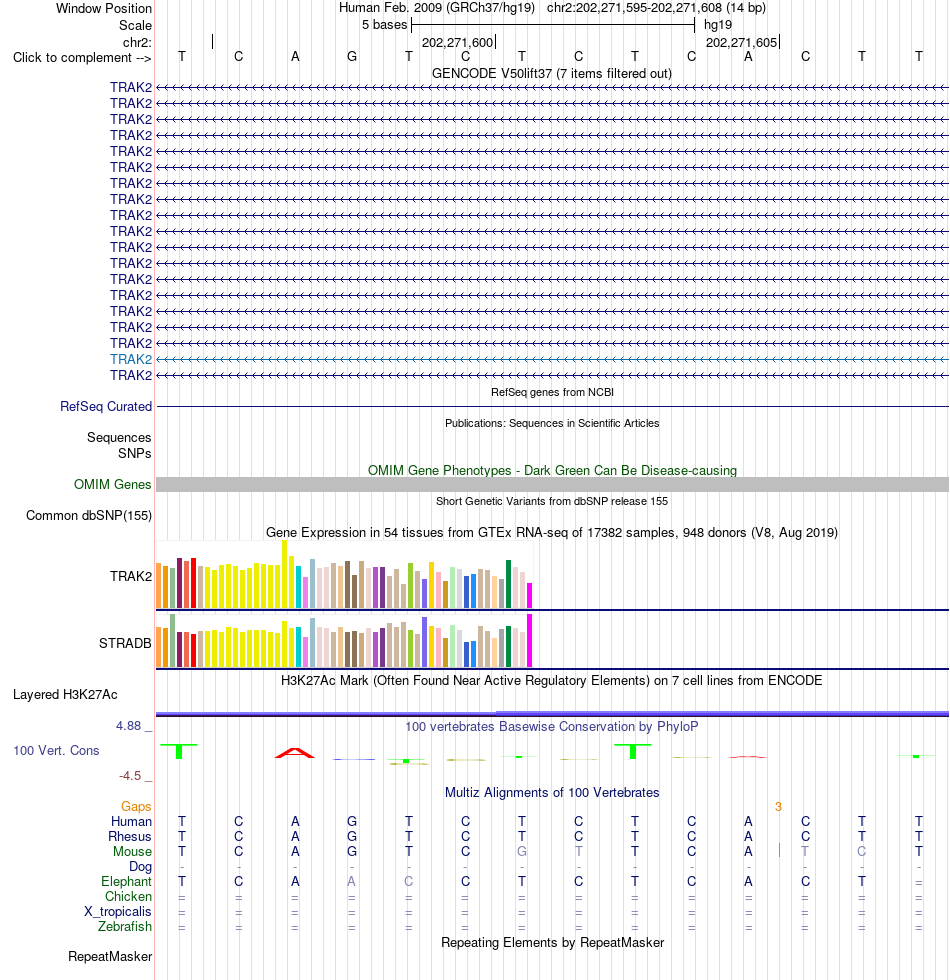Click the Layered H3K27Ac label
Screen dimensions: 950x980
65,695
